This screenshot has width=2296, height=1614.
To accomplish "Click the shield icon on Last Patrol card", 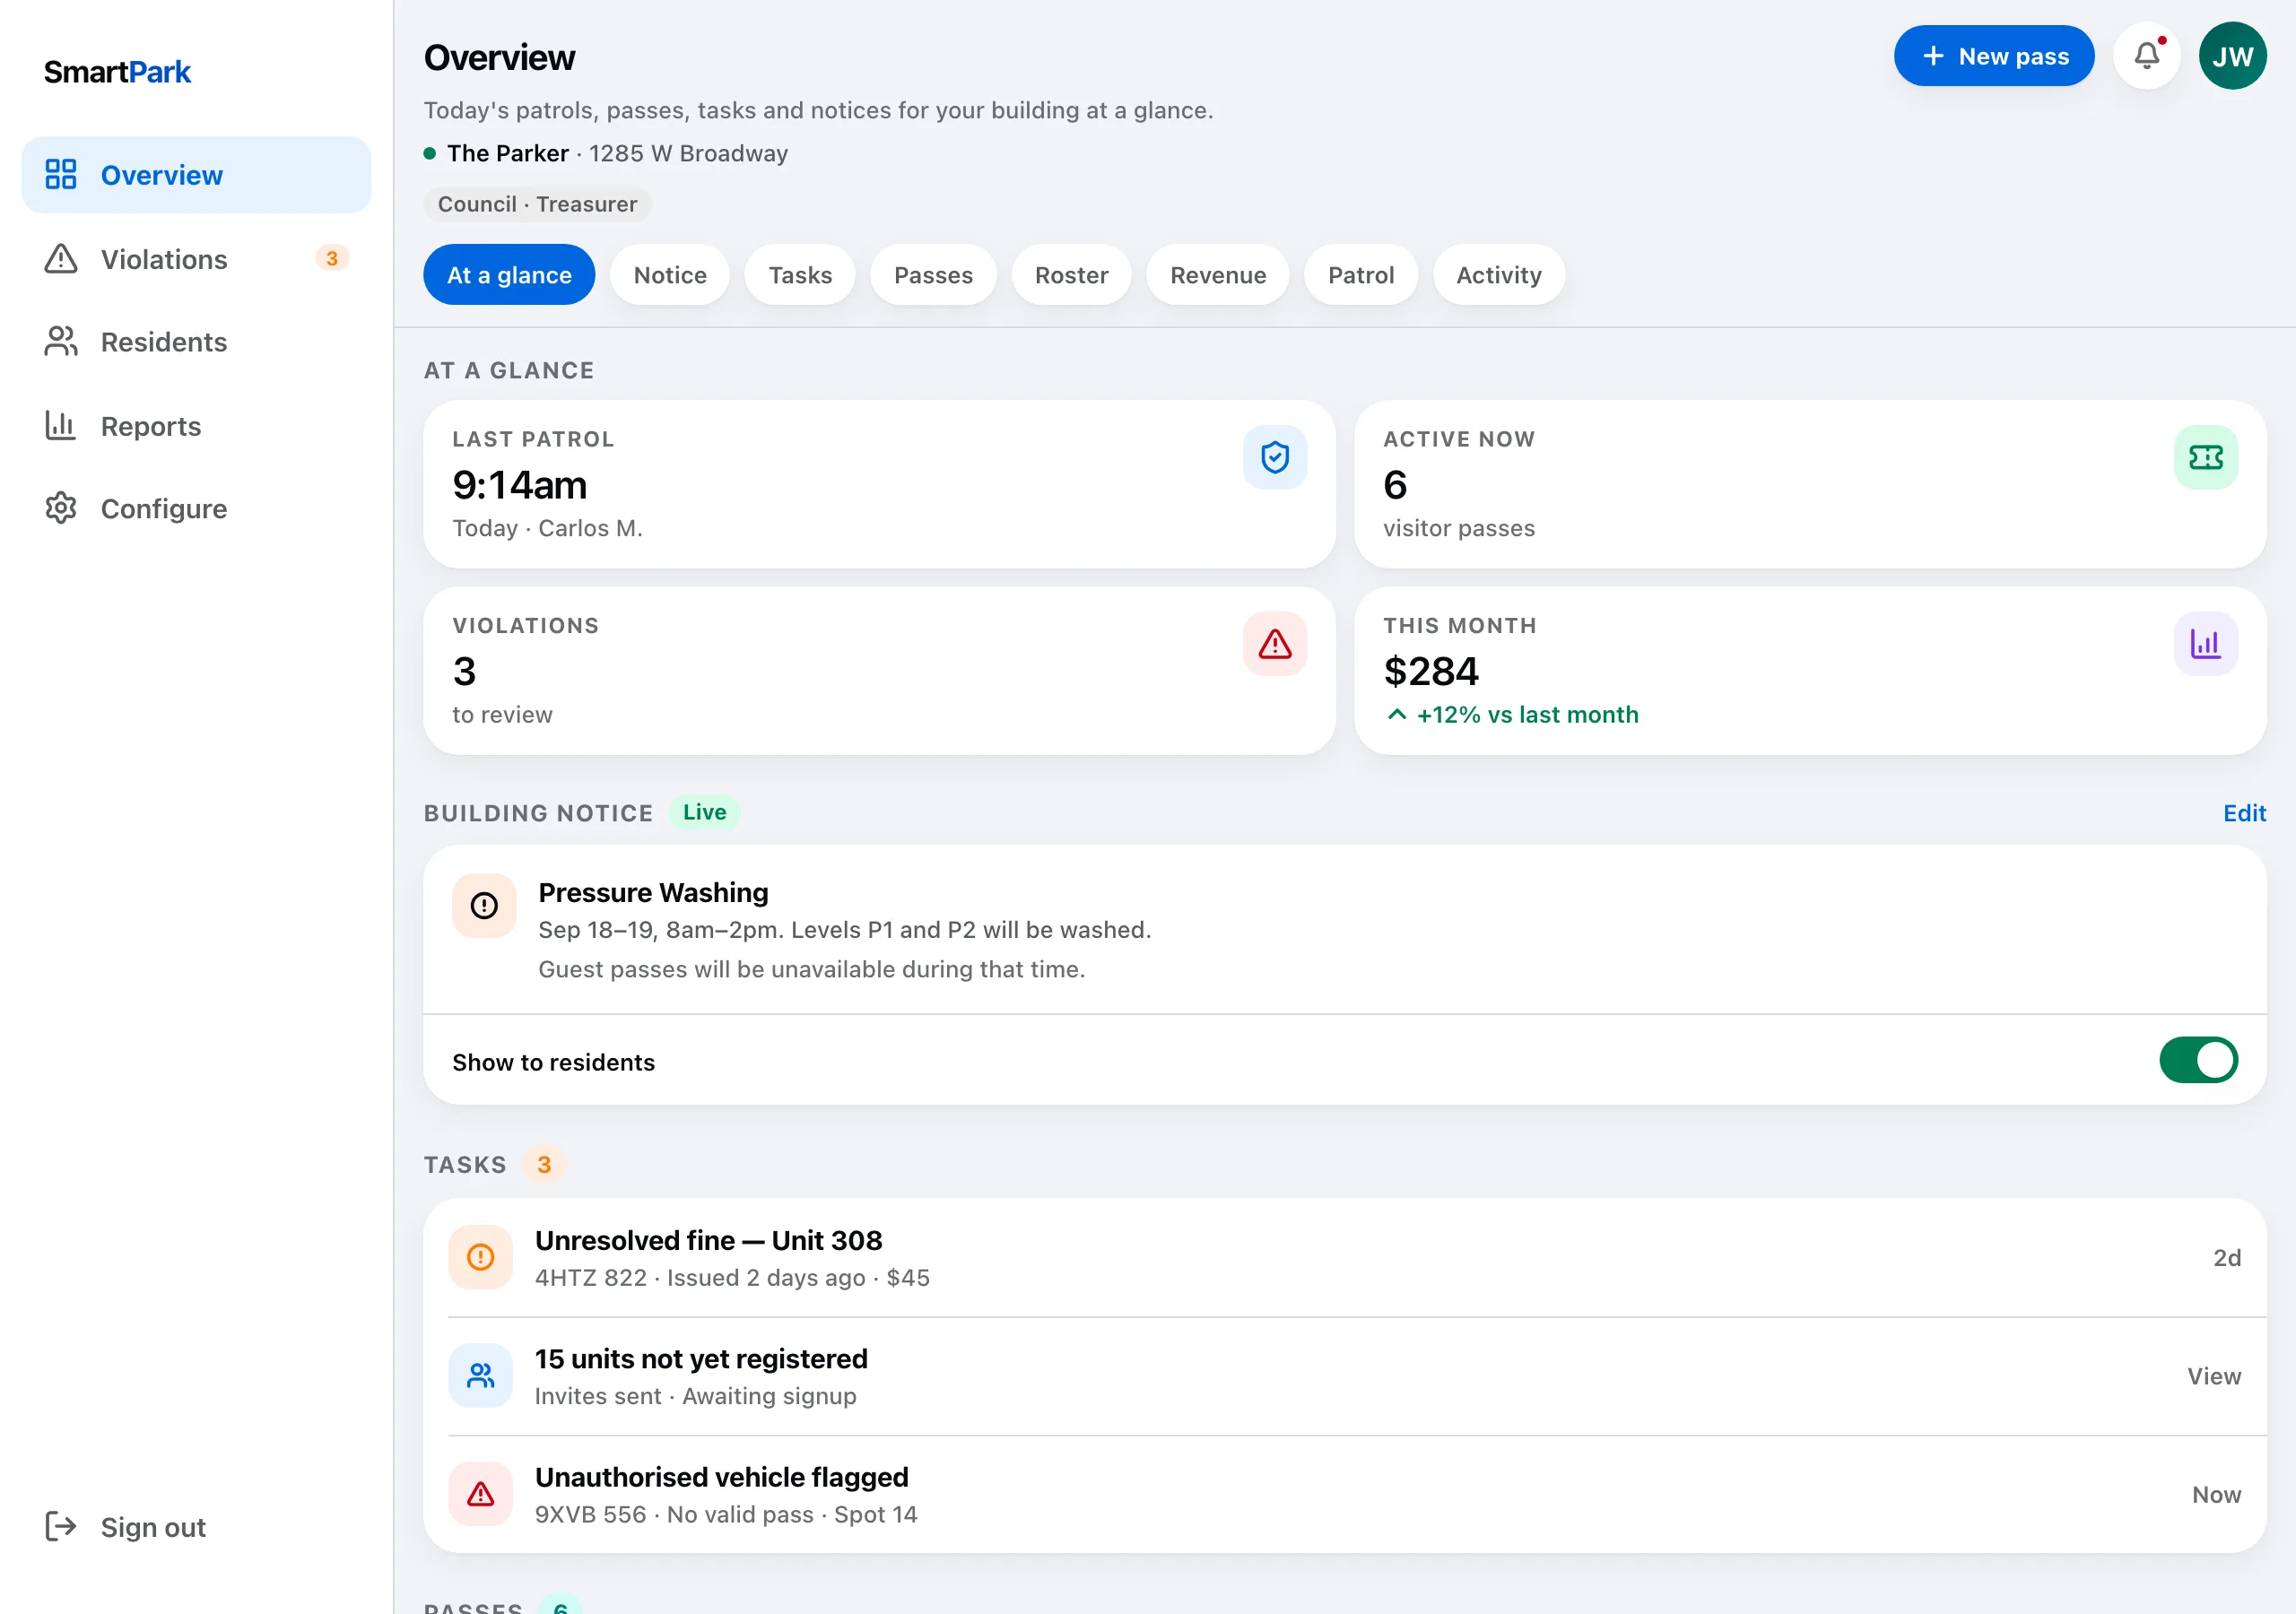I will click(x=1275, y=457).
